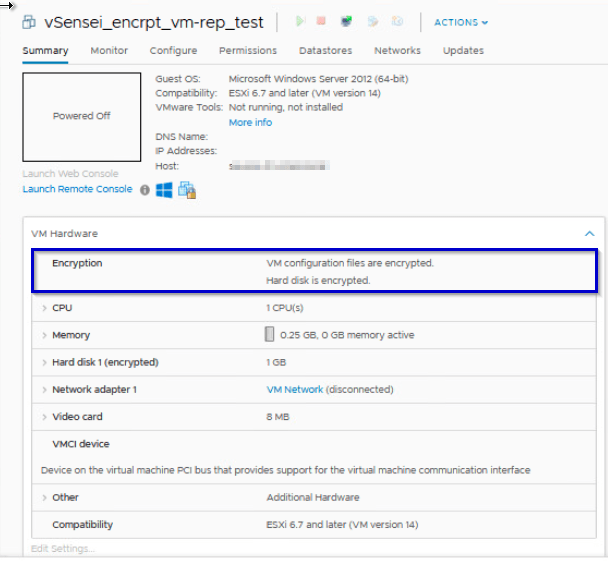Click the Power Off stop icon
The height and width of the screenshot is (561, 608).
pyautogui.click(x=322, y=21)
